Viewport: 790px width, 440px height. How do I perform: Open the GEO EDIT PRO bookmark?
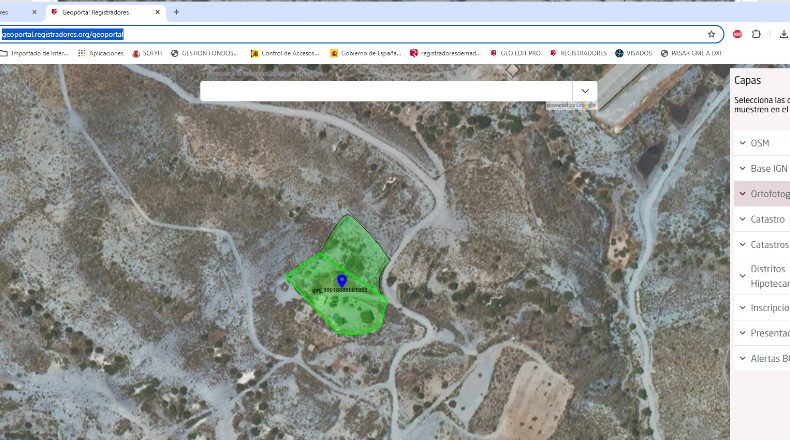pos(515,53)
